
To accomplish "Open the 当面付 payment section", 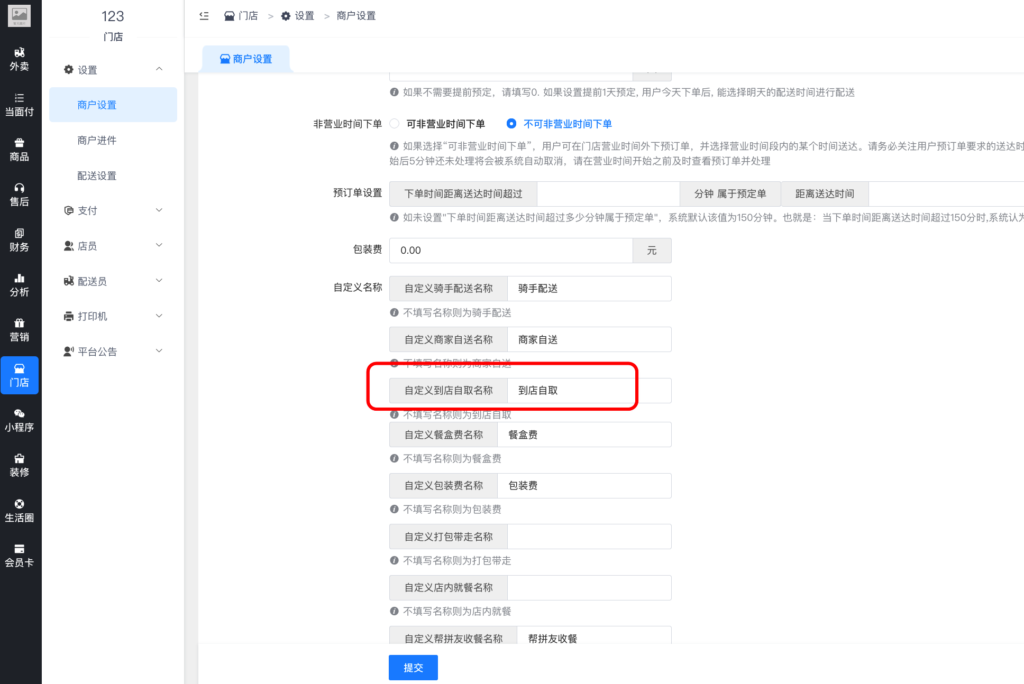I will 20,105.
